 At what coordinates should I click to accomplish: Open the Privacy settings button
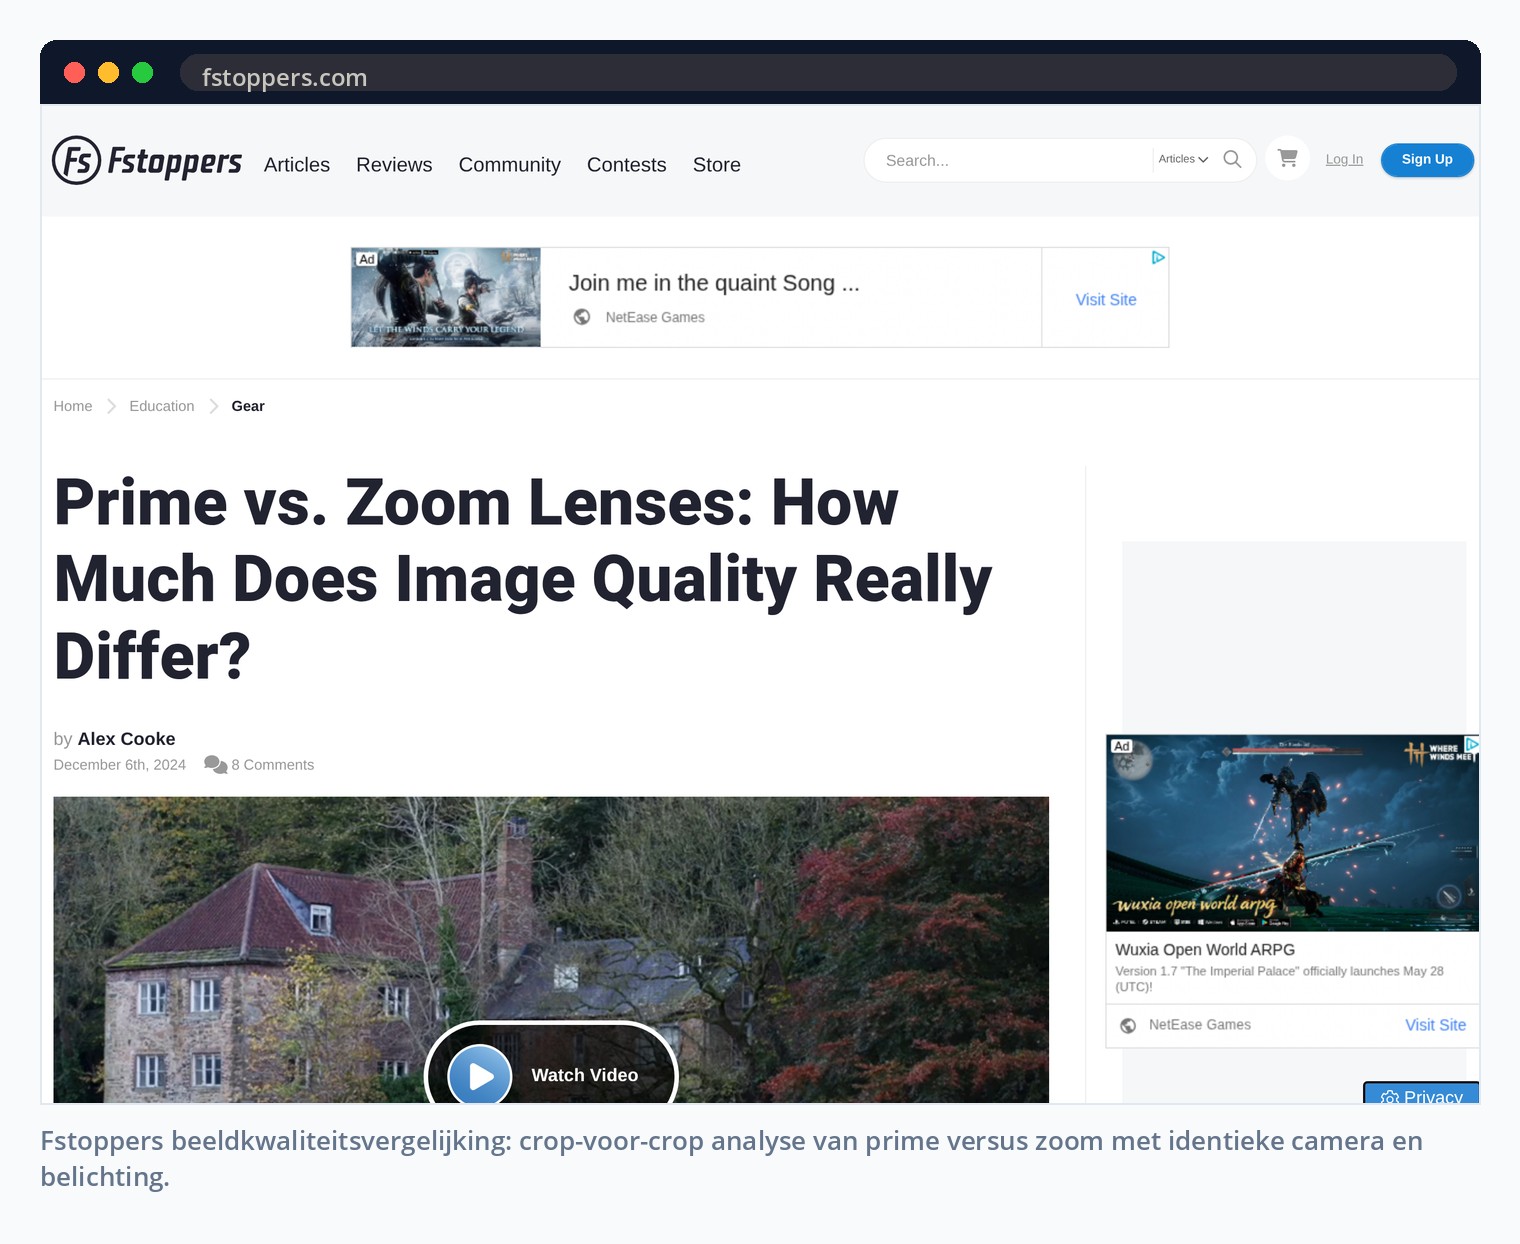[x=1421, y=1093]
